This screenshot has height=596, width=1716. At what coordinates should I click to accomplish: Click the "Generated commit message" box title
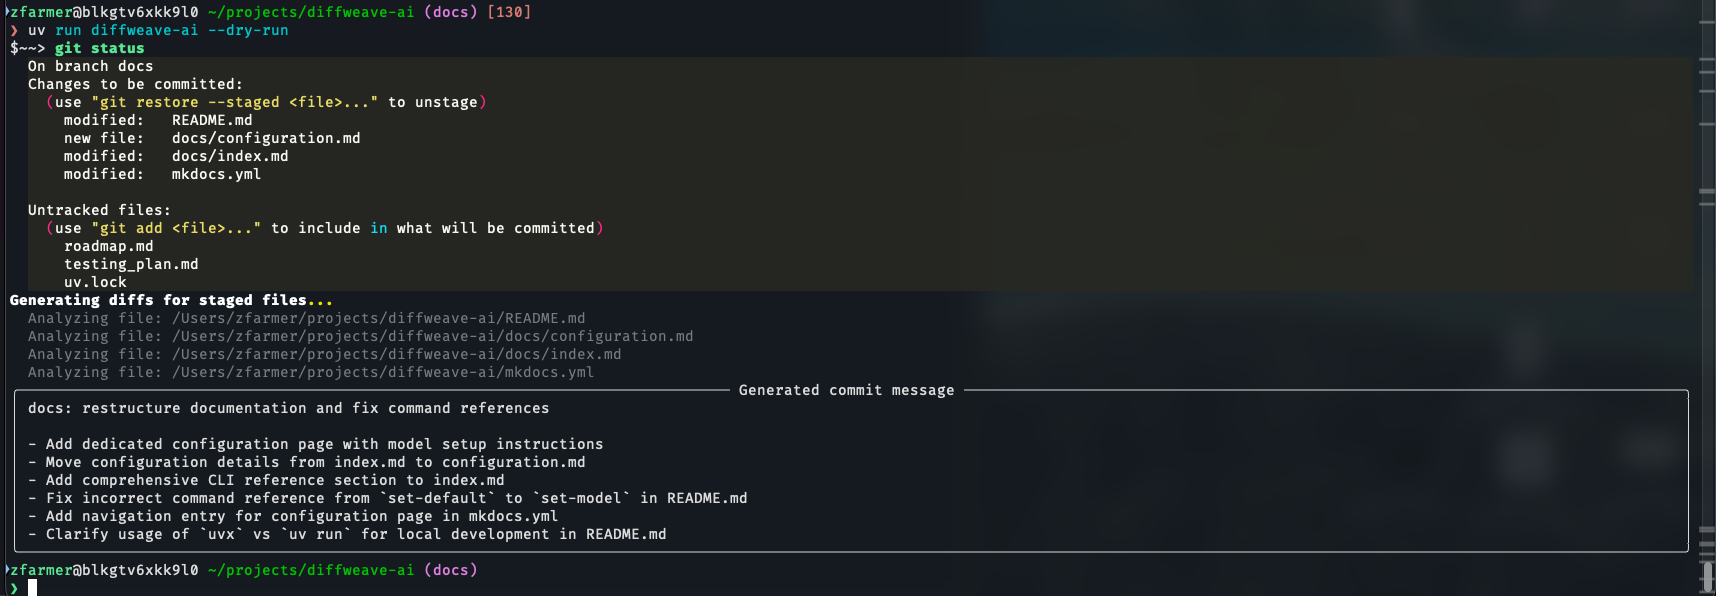point(846,390)
